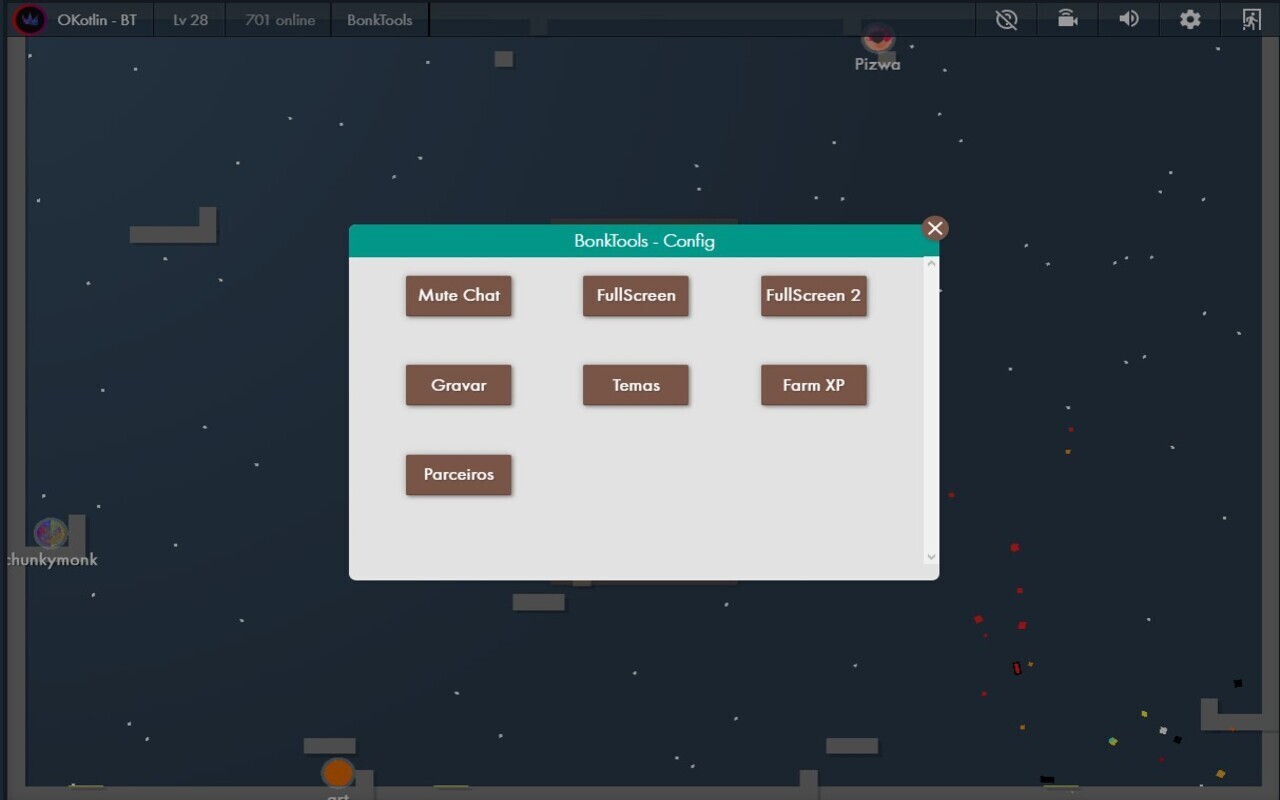Click the config dialog scrollbar down arrow

point(931,557)
